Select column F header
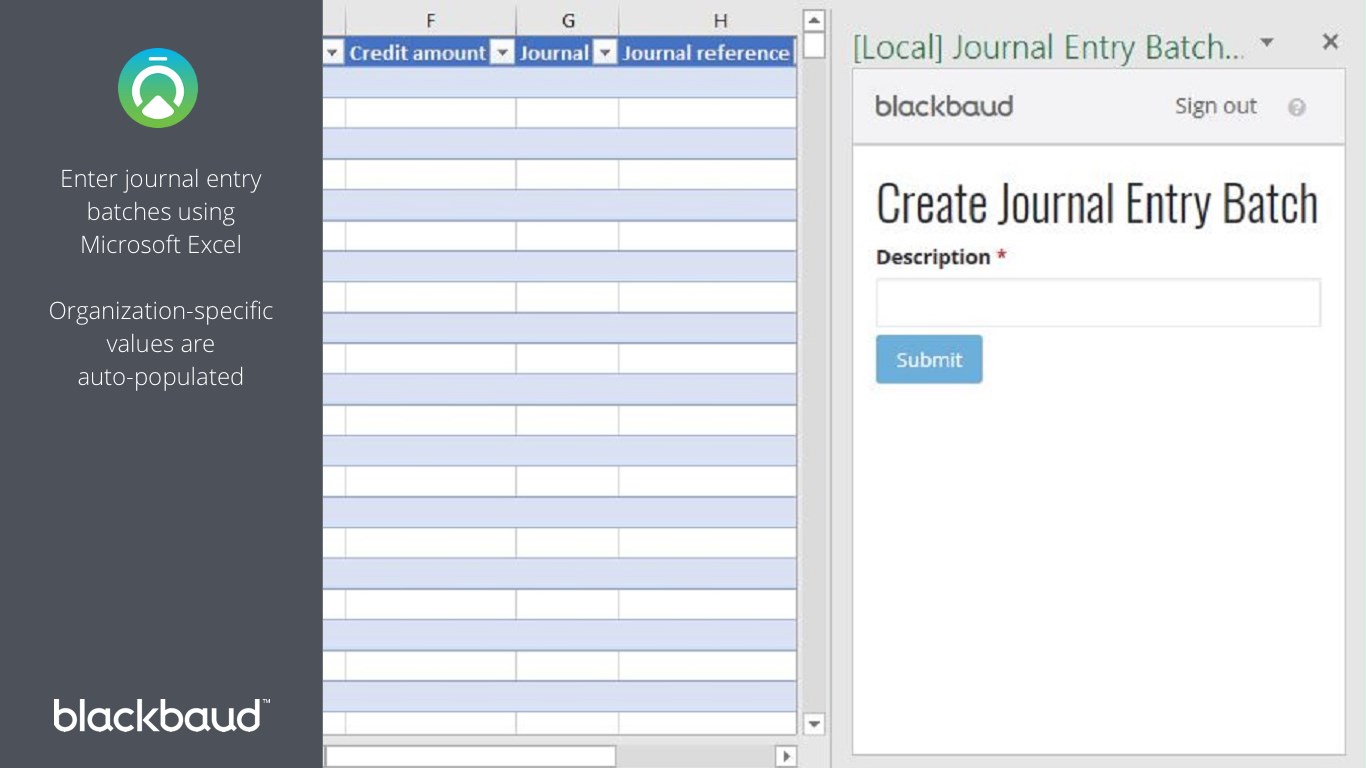1366x768 pixels. click(x=431, y=20)
